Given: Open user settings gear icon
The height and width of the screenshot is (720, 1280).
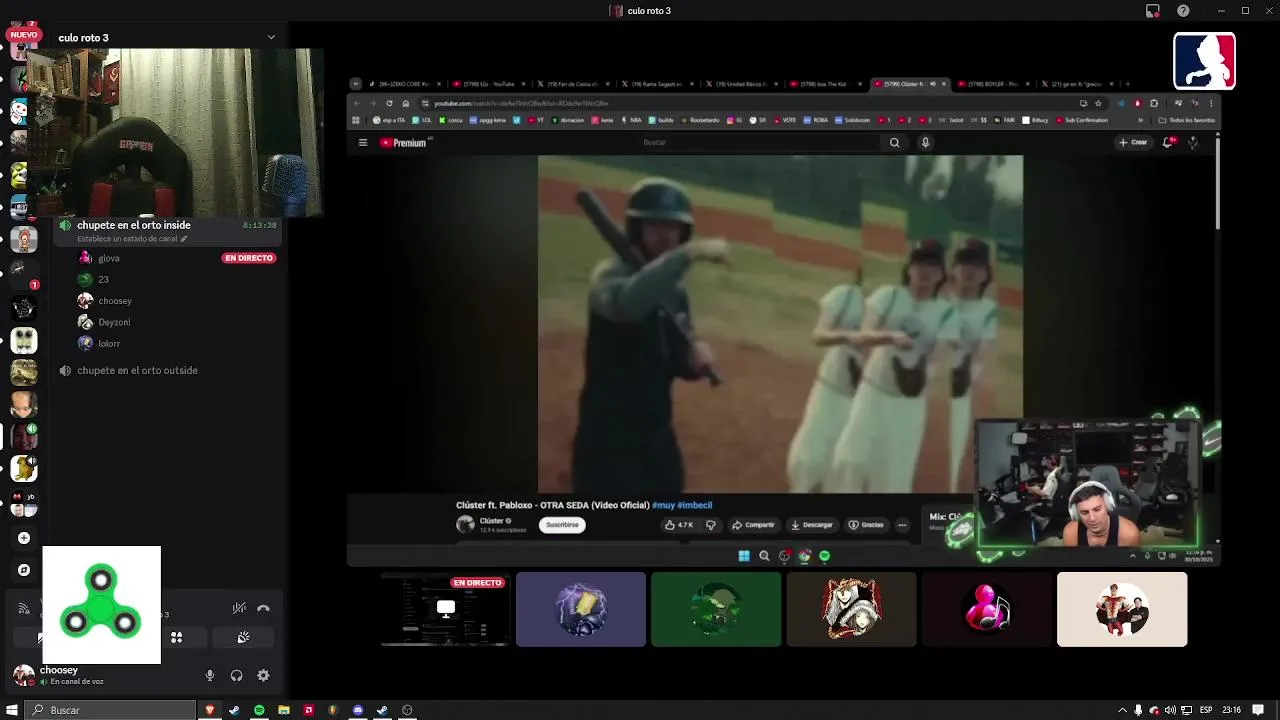Looking at the screenshot, I should [x=263, y=675].
